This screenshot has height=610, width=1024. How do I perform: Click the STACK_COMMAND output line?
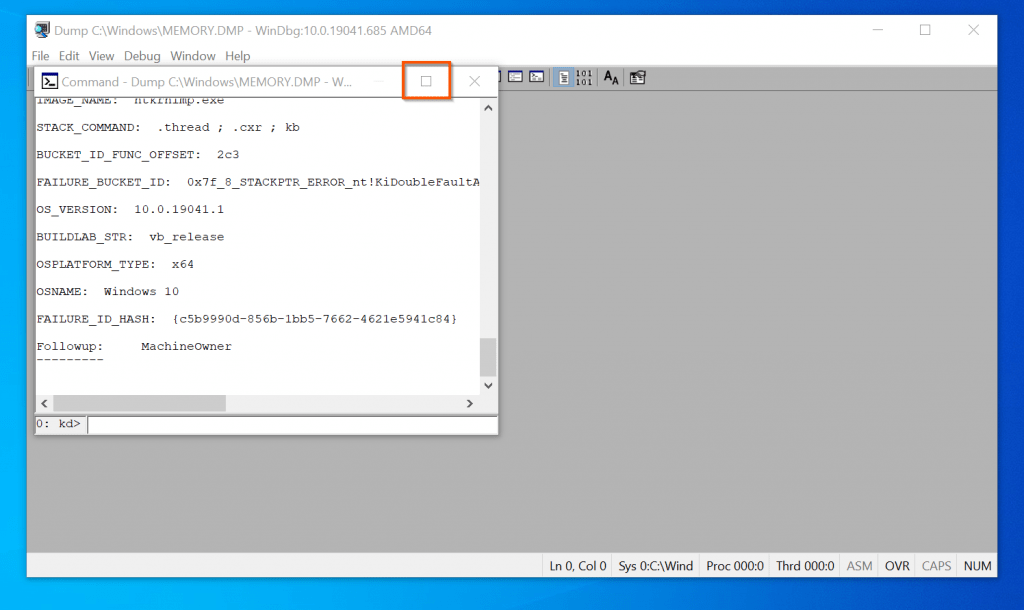168,127
